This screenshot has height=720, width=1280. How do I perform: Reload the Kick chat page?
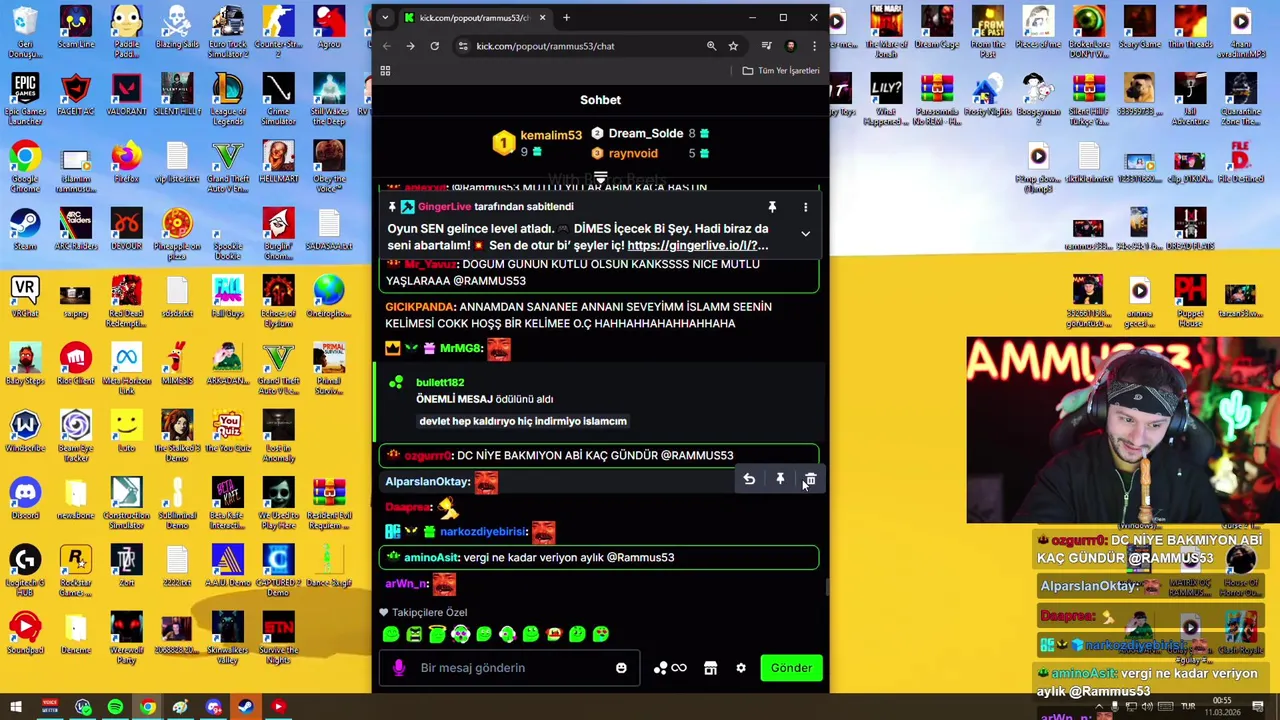434,46
